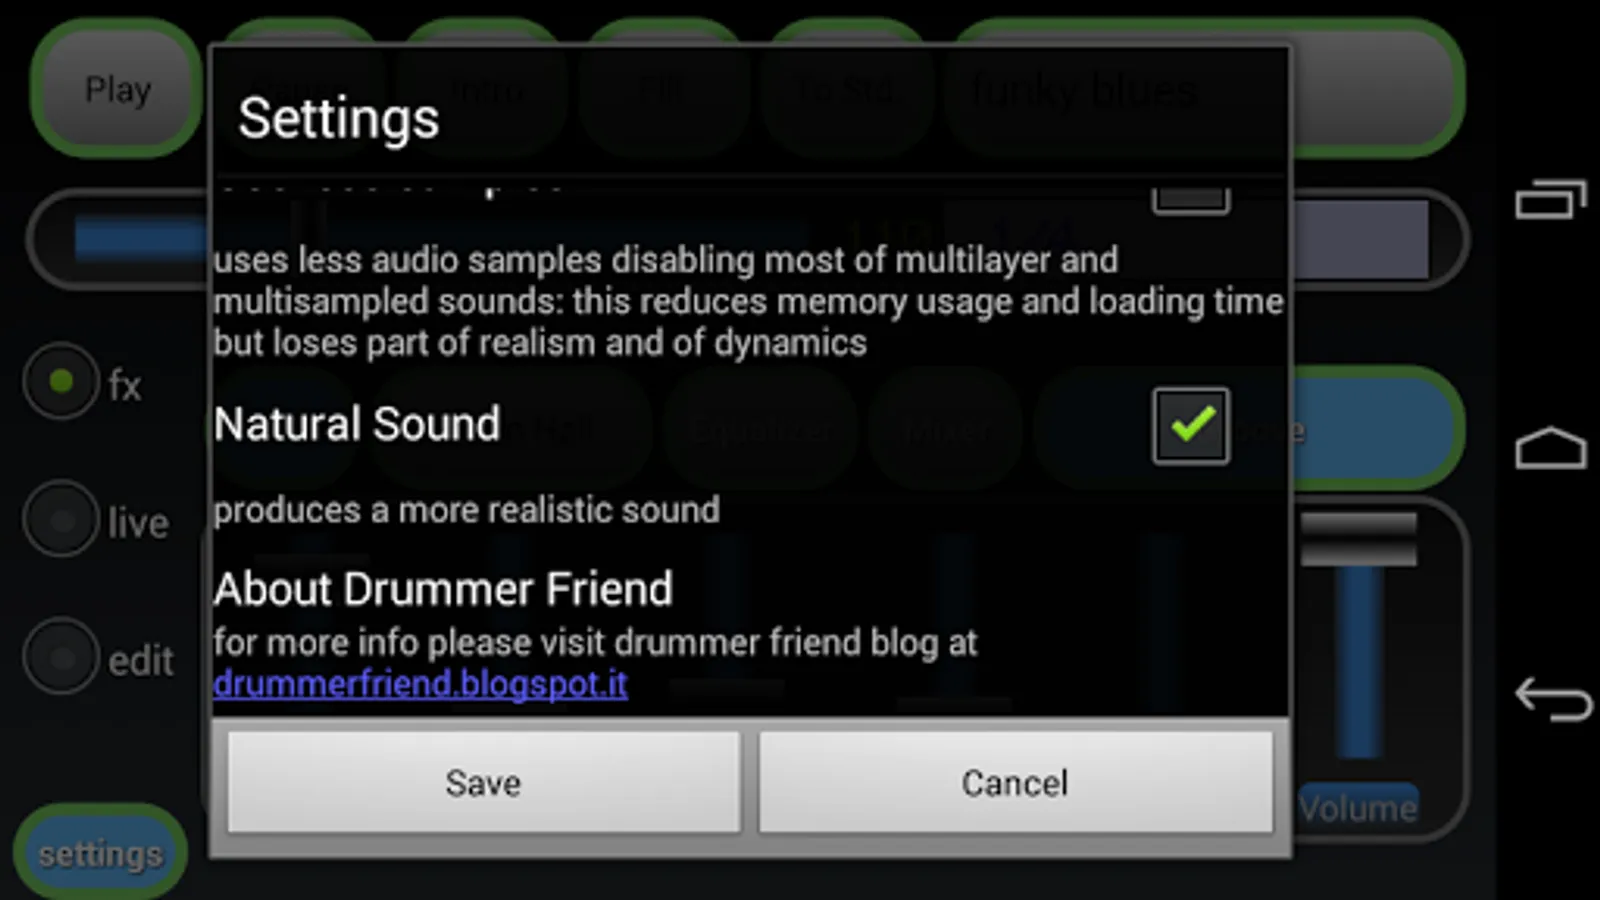Viewport: 1600px width, 900px height.
Task: Select the edit radio button
Action: 62,657
